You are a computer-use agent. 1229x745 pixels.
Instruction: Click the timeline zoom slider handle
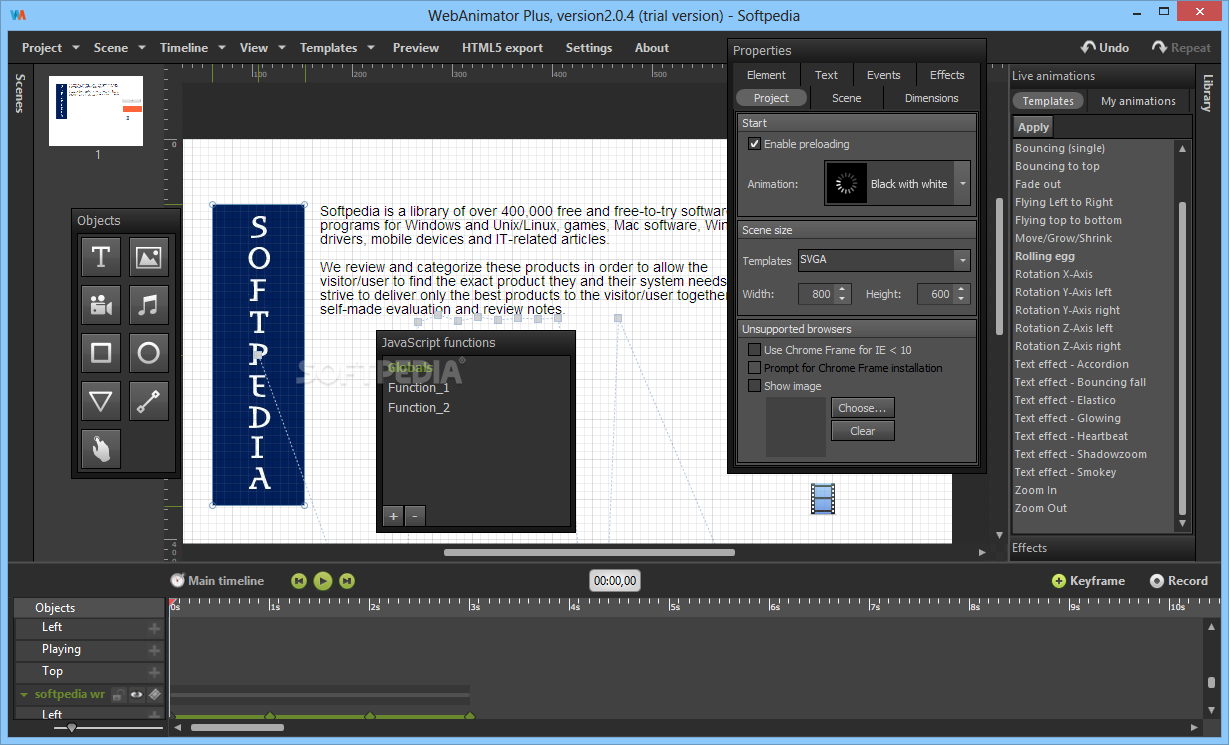tap(72, 728)
